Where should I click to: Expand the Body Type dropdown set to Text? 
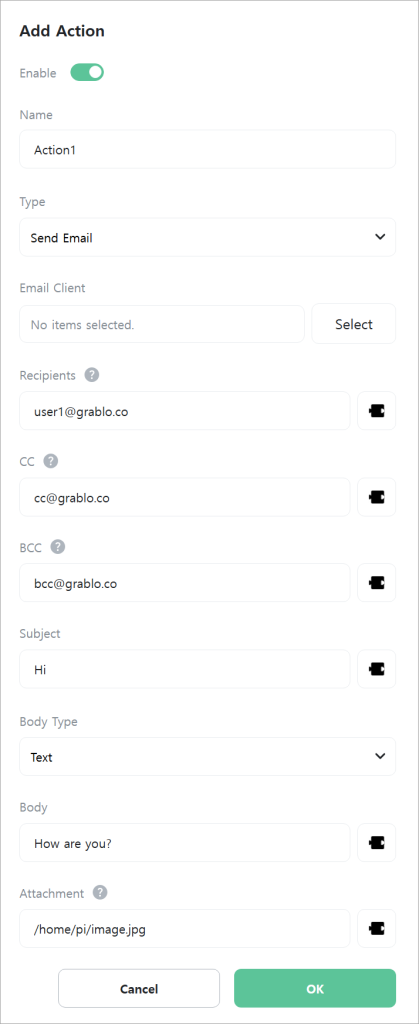coord(208,756)
